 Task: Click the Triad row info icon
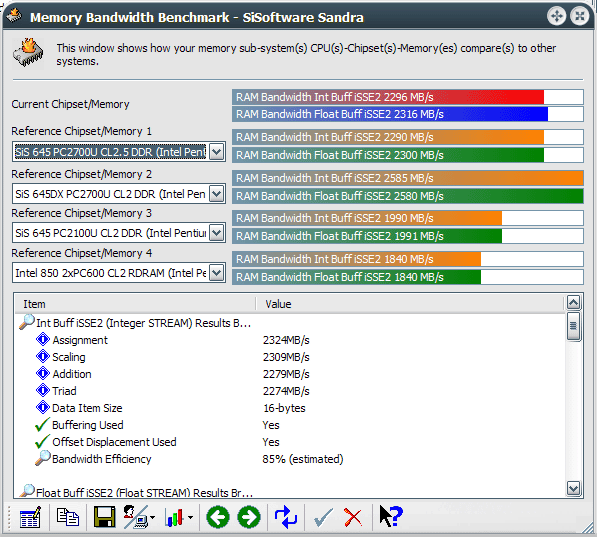43,390
